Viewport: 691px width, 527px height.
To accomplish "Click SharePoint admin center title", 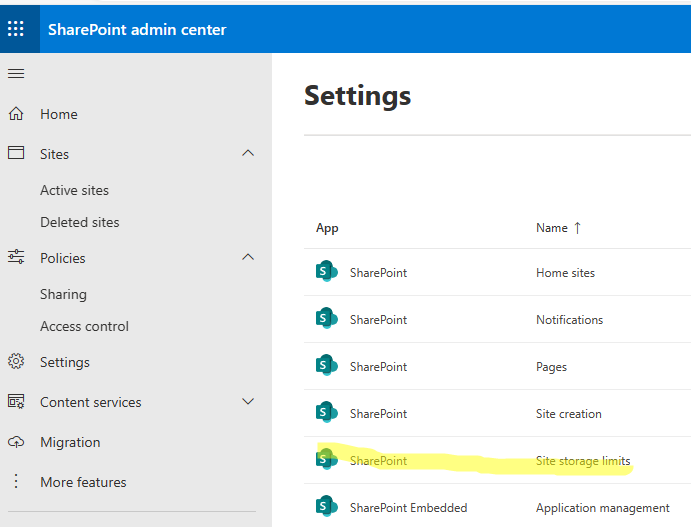I will (x=137, y=30).
